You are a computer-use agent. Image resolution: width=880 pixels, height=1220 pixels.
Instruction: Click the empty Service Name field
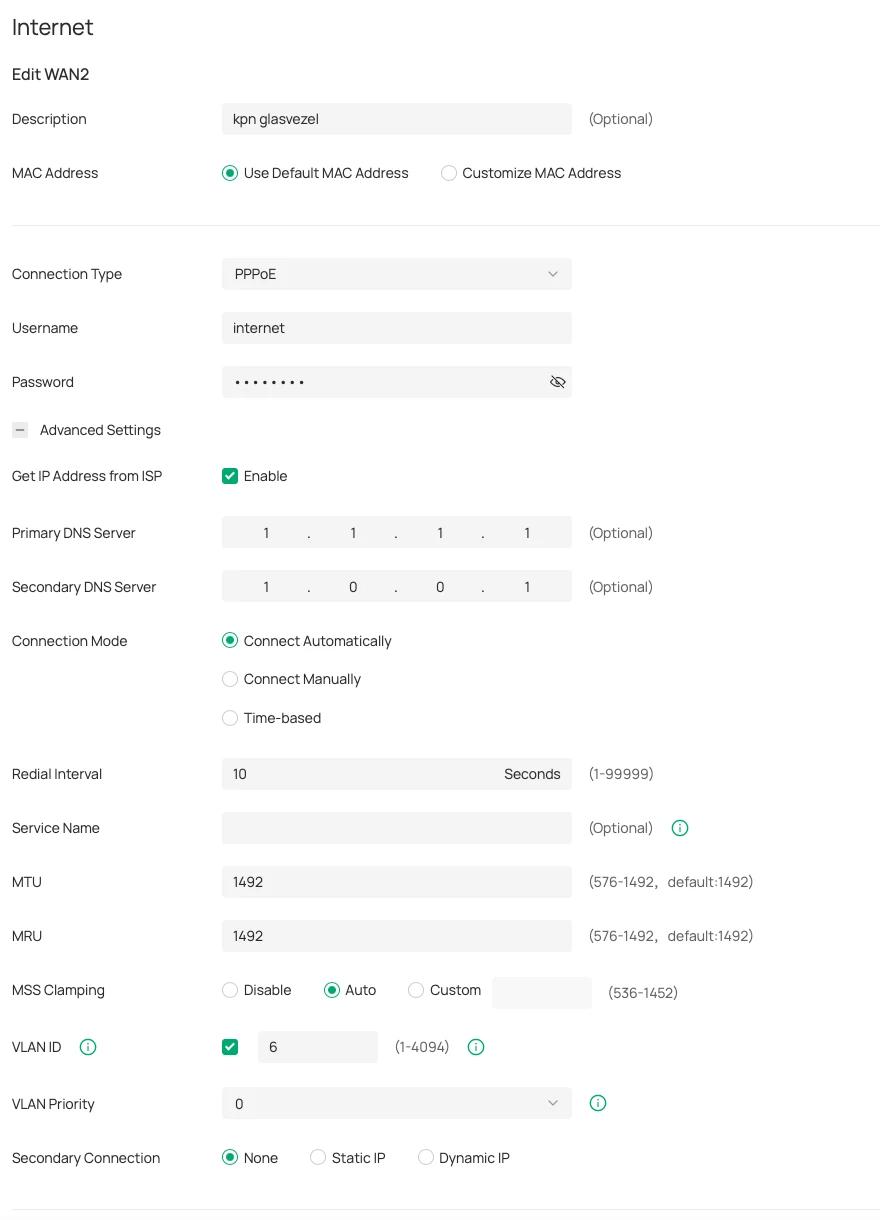(397, 828)
